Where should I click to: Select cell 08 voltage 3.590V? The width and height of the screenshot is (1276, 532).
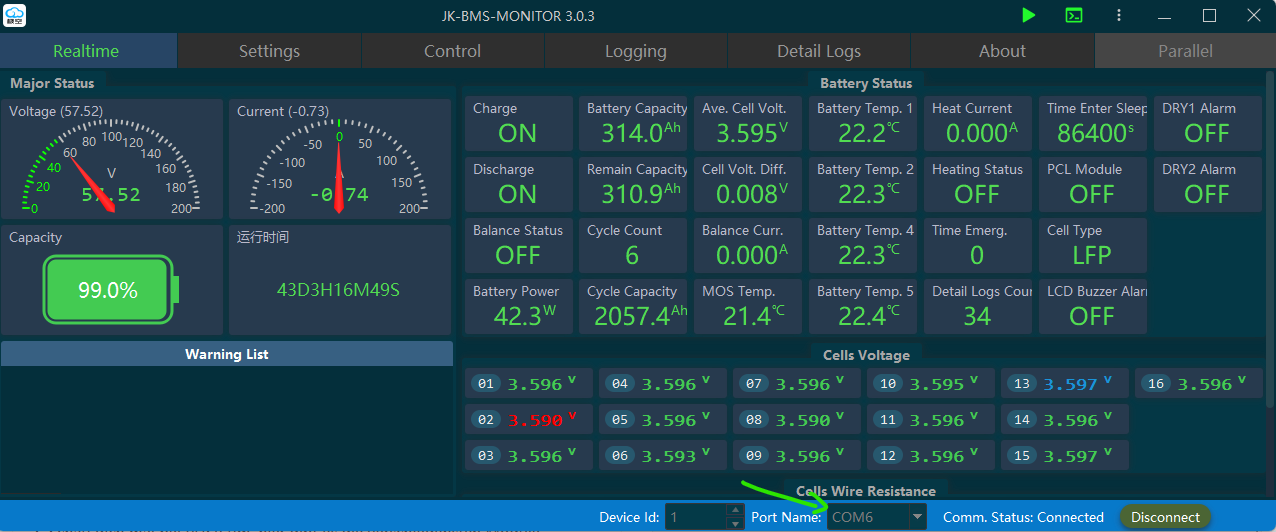pyautogui.click(x=797, y=419)
